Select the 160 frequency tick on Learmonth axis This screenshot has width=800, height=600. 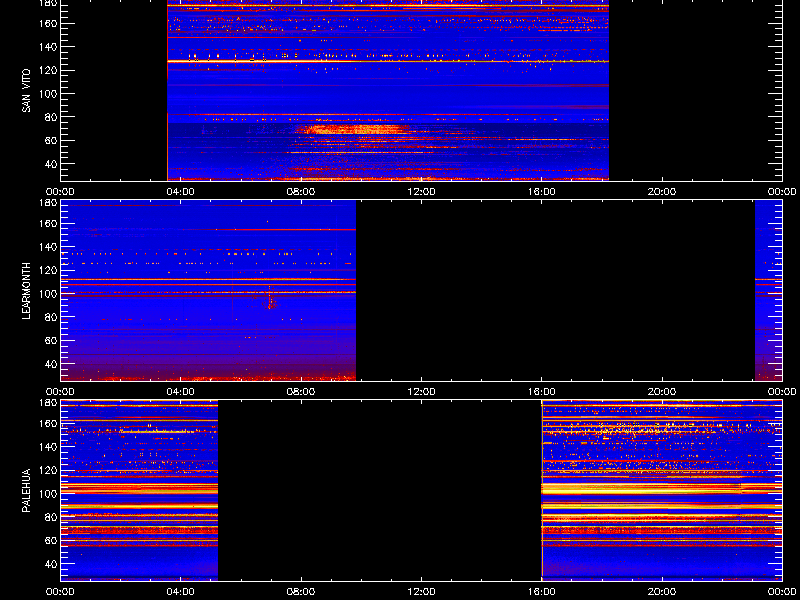click(x=49, y=223)
